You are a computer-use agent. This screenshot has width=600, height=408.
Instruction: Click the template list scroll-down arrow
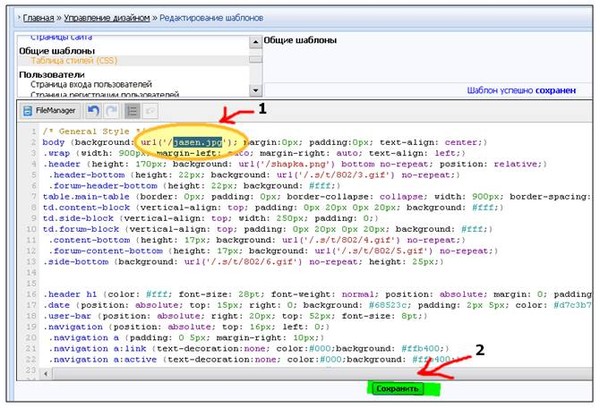(x=255, y=90)
